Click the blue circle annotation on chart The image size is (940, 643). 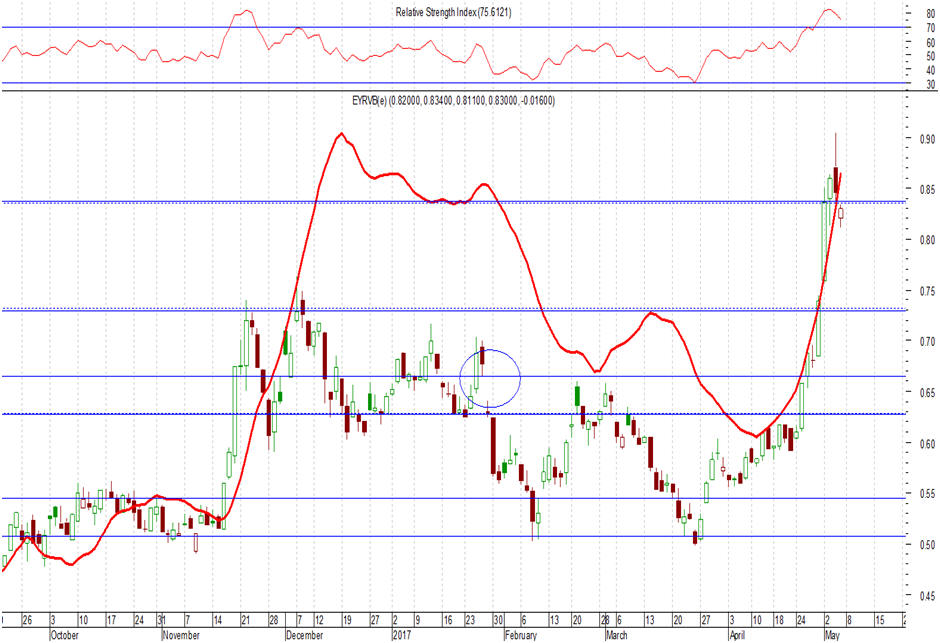coord(490,378)
